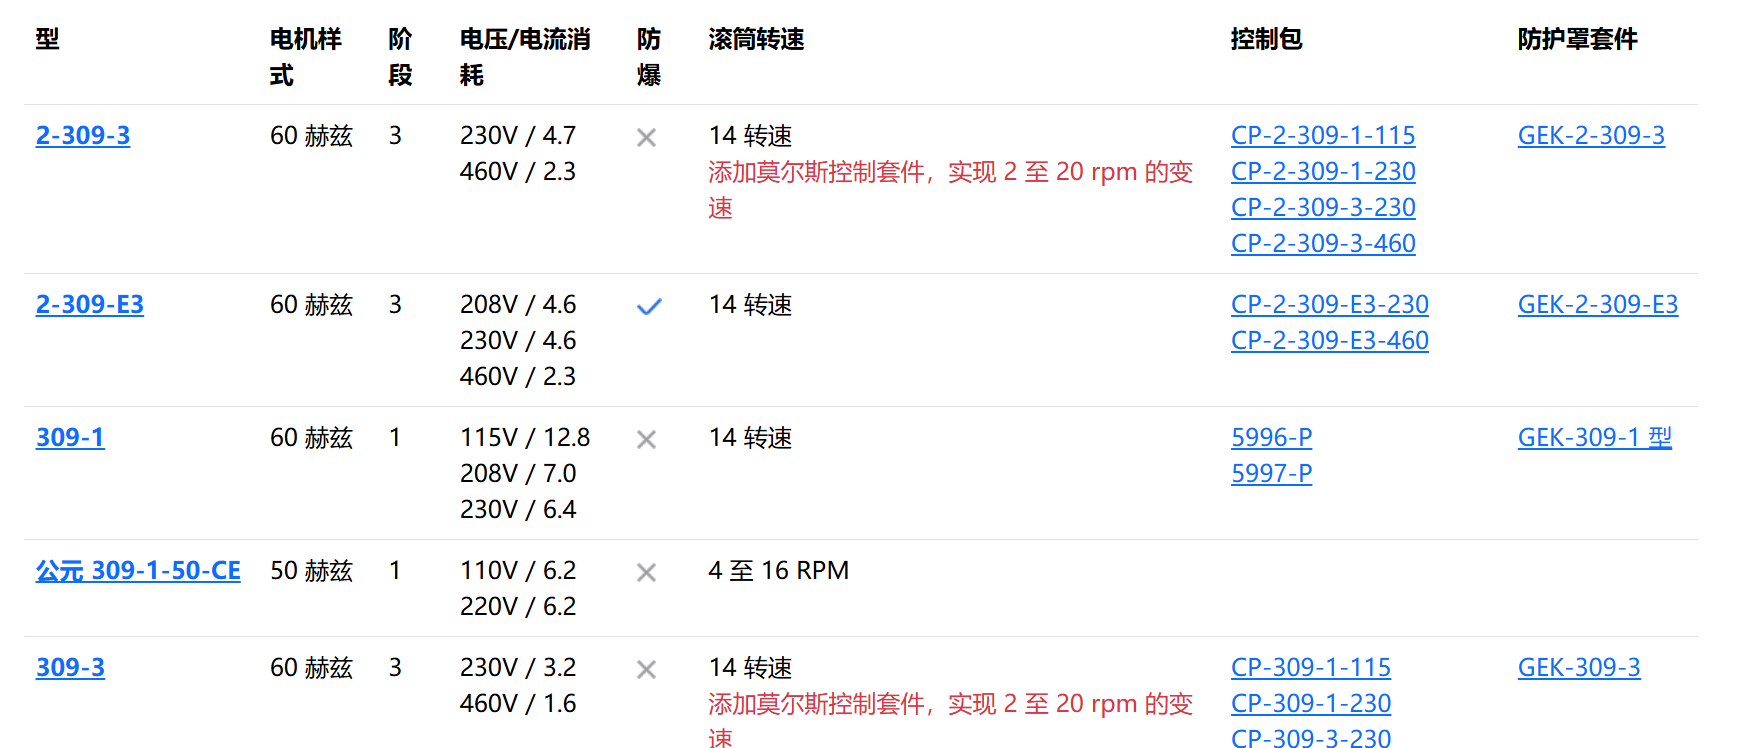Click the 5996-P control pack link

click(x=1271, y=437)
